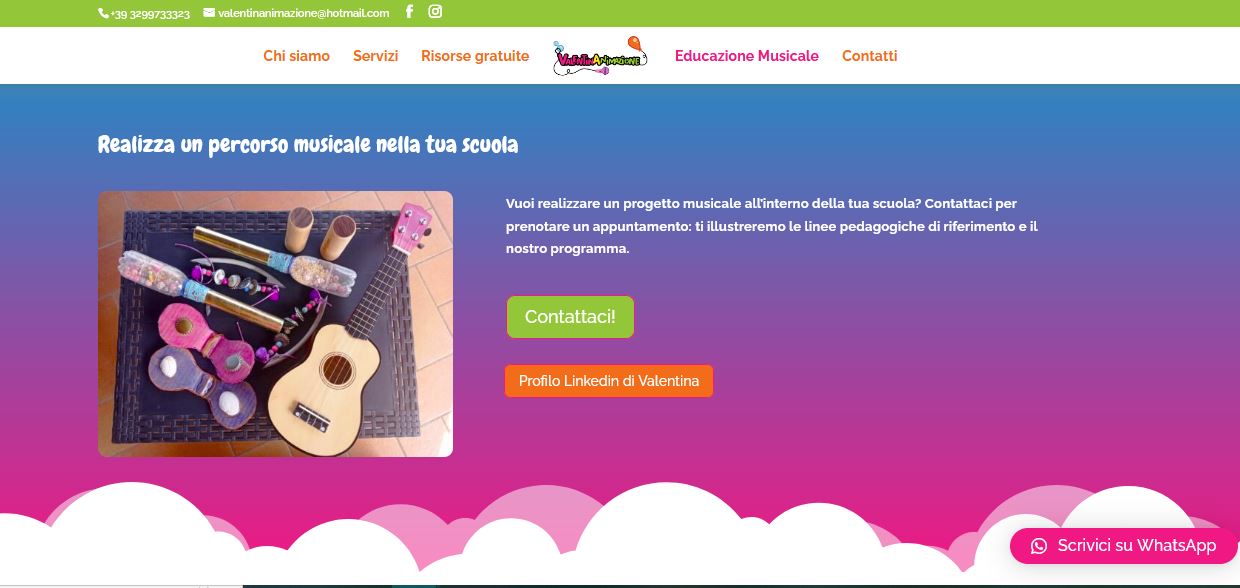
Task: Click the Realizza un percorso musicale heading
Action: tap(308, 145)
